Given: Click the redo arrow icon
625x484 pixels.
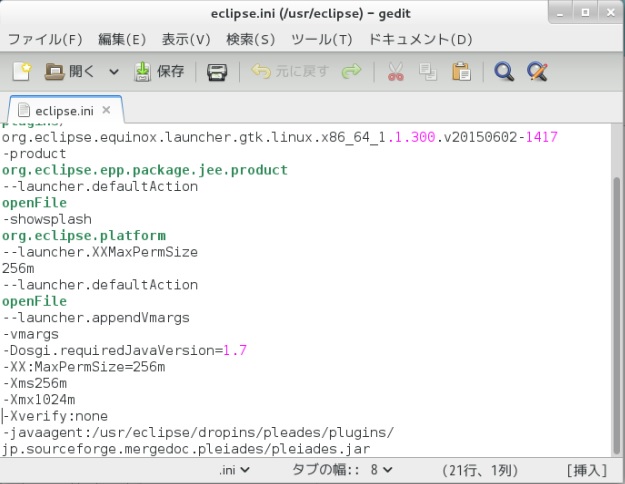Looking at the screenshot, I should (351, 72).
